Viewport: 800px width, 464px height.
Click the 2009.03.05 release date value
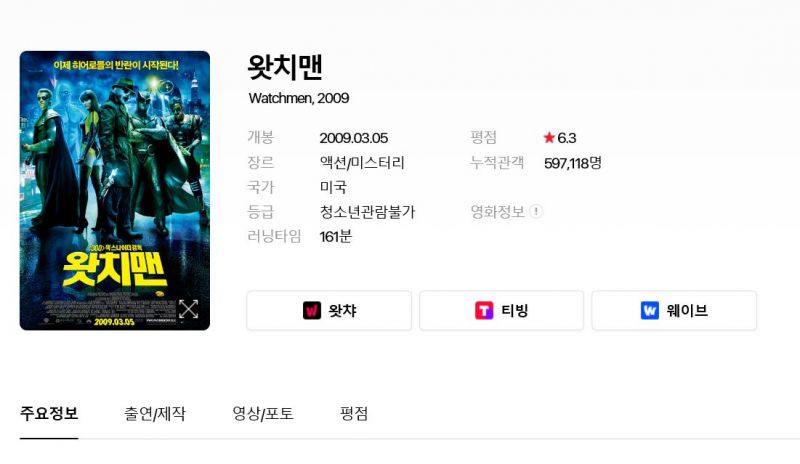354,138
